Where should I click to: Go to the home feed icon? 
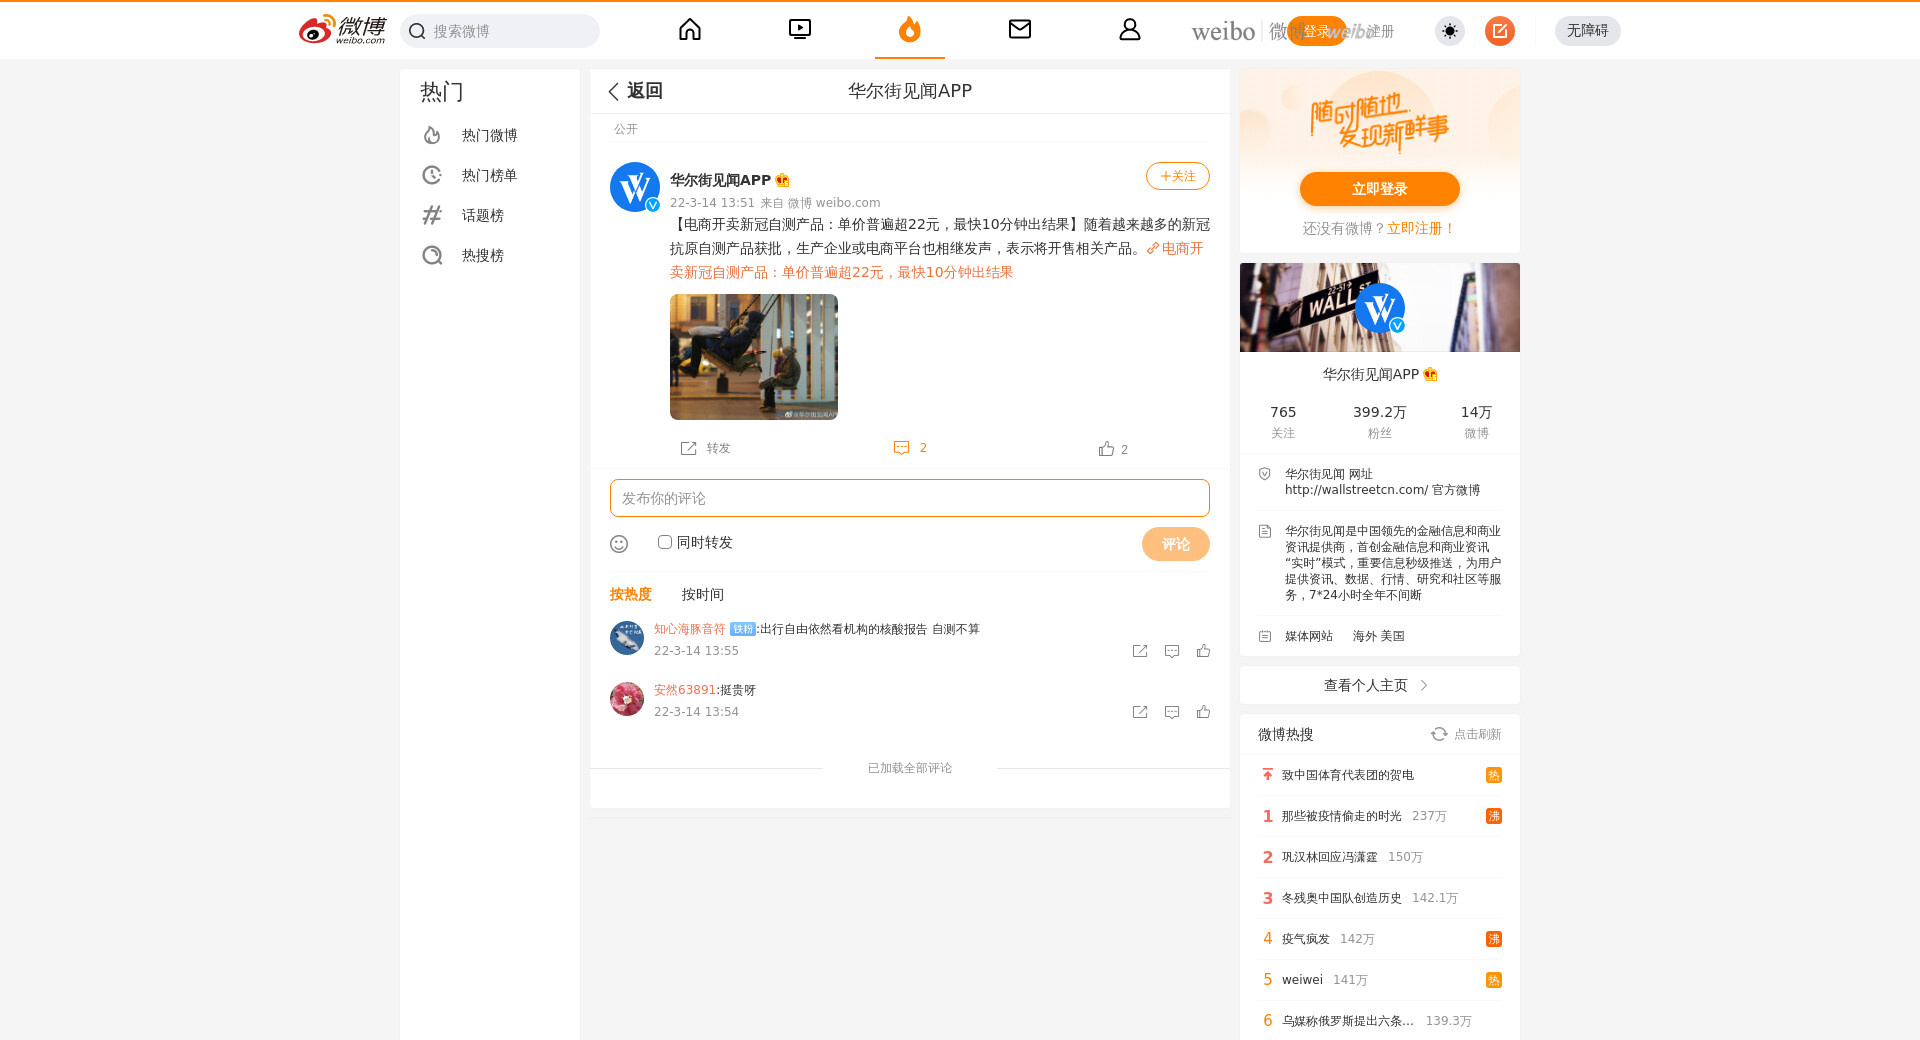690,30
